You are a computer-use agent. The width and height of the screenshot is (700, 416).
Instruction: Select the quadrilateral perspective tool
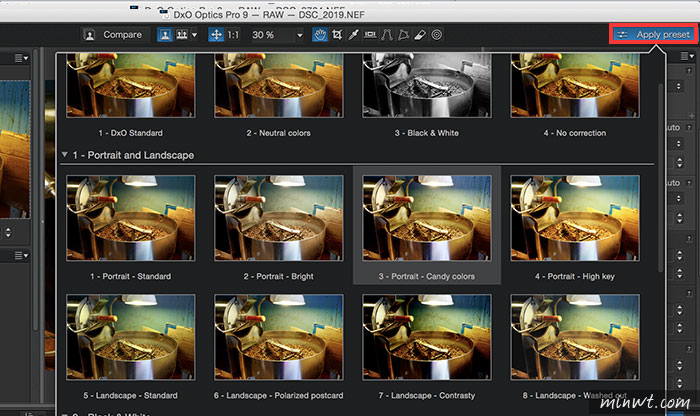(403, 35)
